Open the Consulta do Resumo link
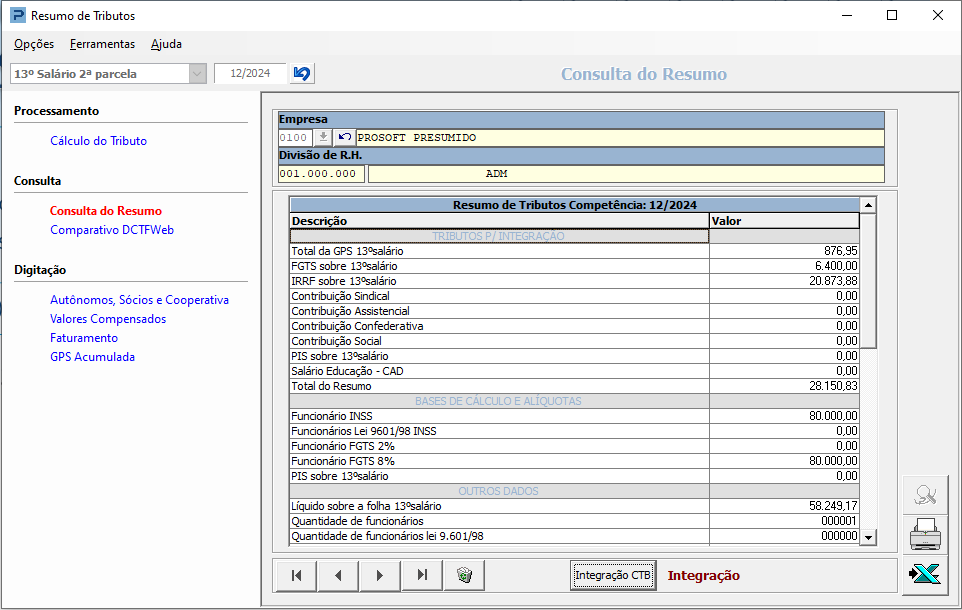 (106, 210)
